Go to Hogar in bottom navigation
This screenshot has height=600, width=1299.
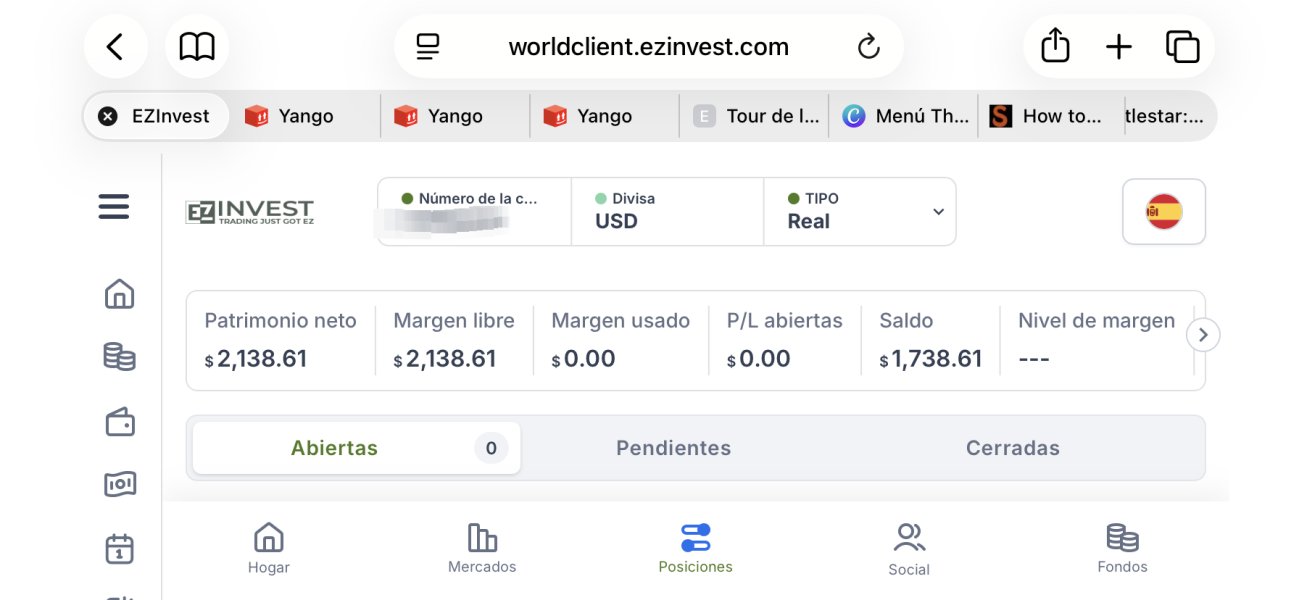[x=268, y=549]
